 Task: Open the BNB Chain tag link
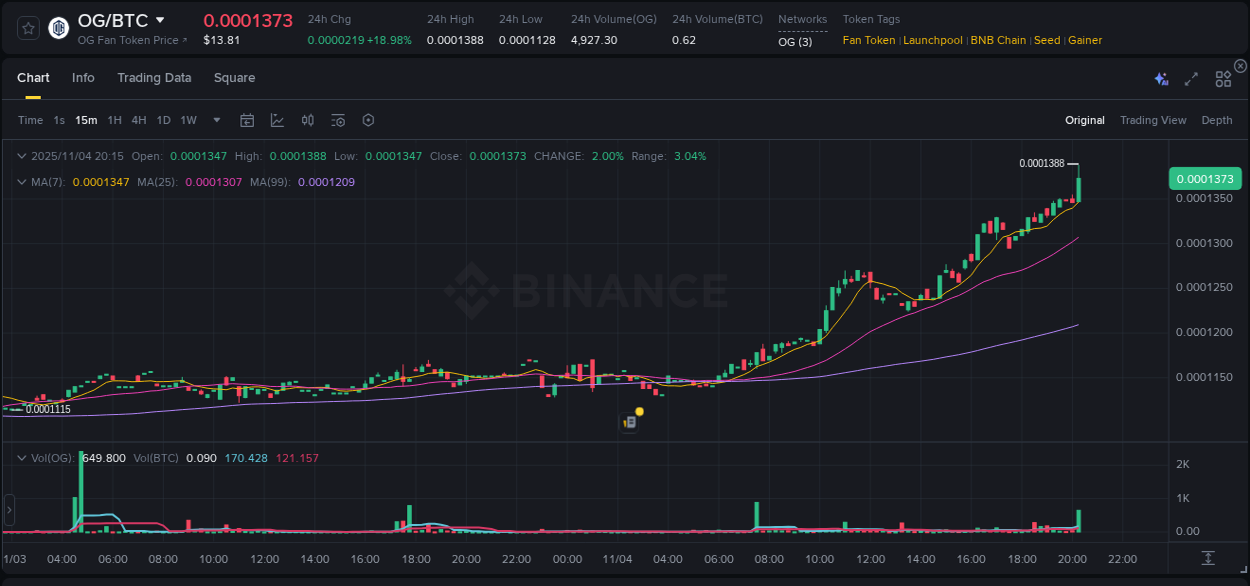(998, 40)
